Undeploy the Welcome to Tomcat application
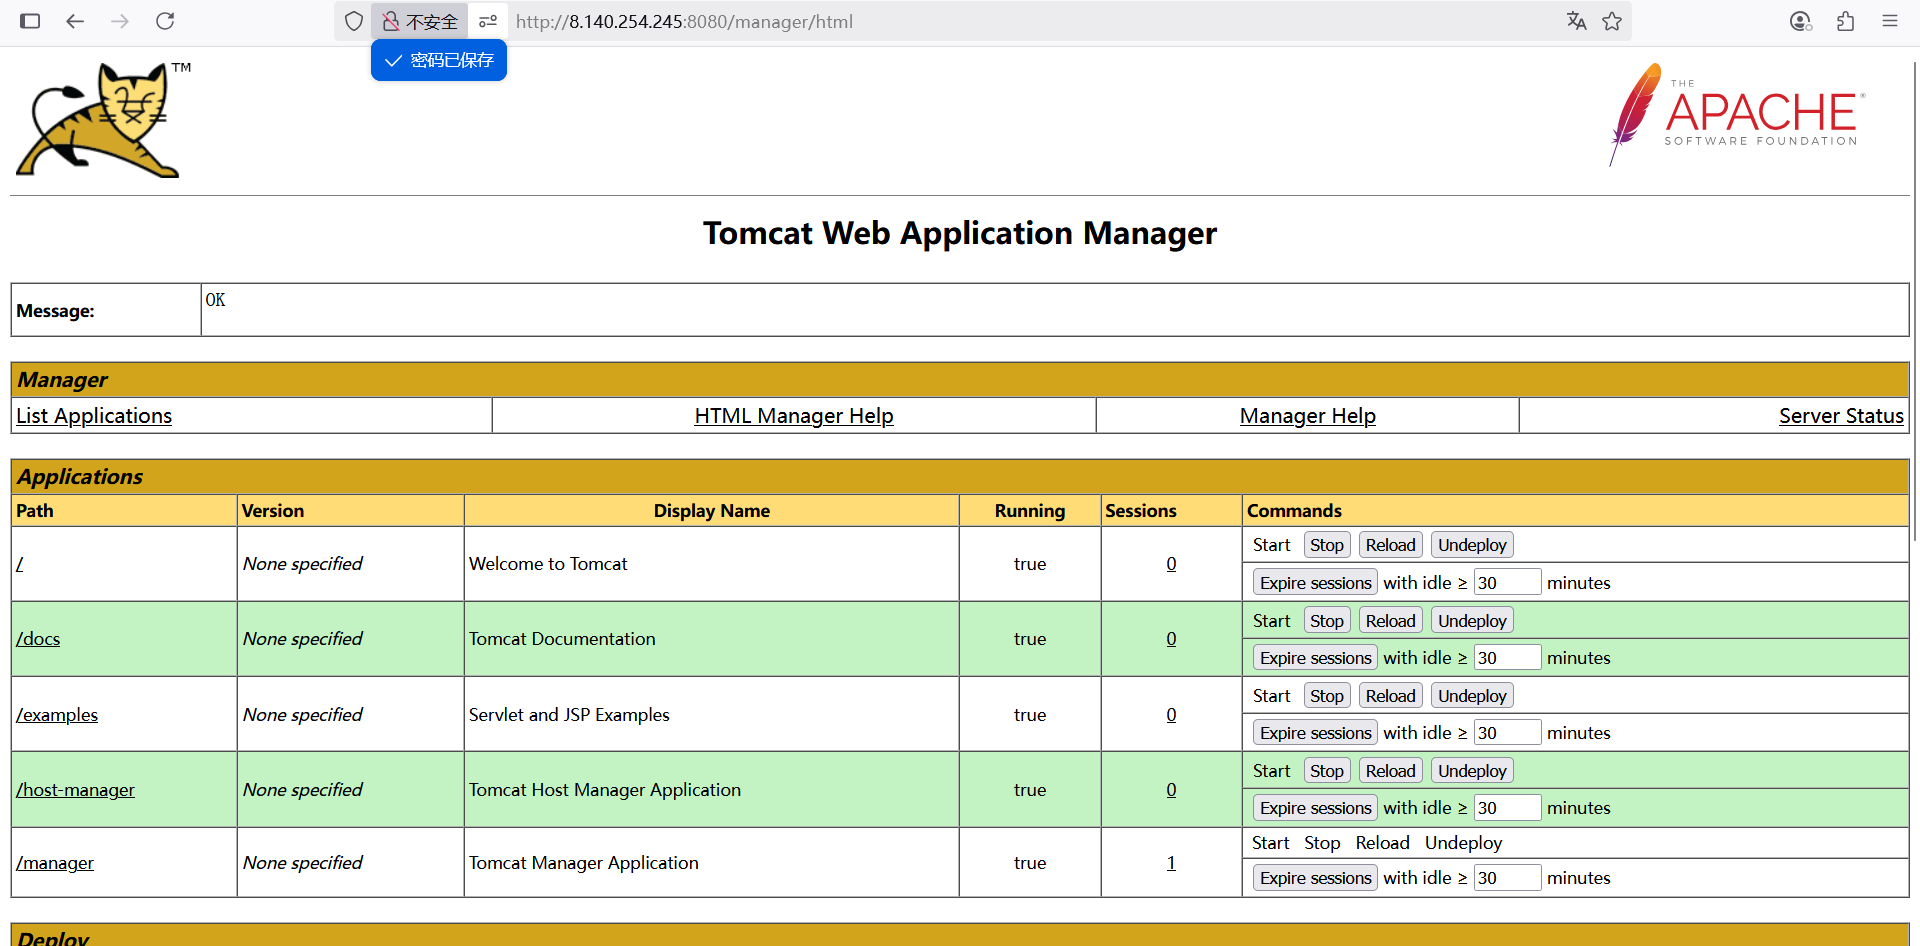This screenshot has height=946, width=1920. point(1472,545)
